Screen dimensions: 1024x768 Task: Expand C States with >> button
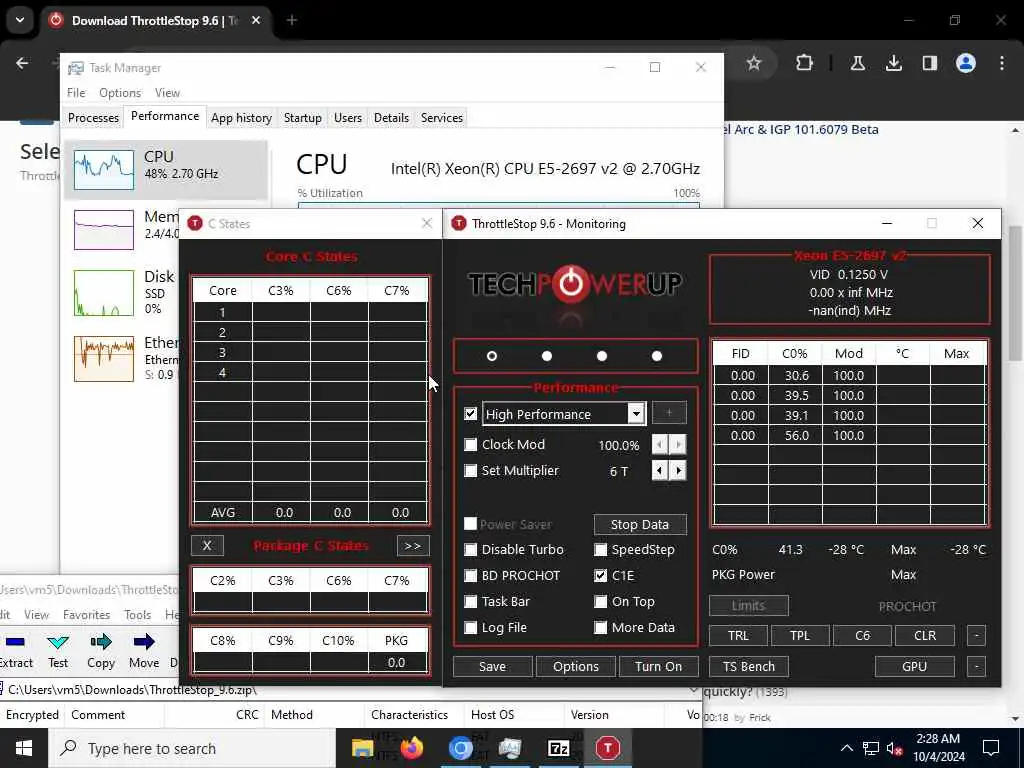413,545
